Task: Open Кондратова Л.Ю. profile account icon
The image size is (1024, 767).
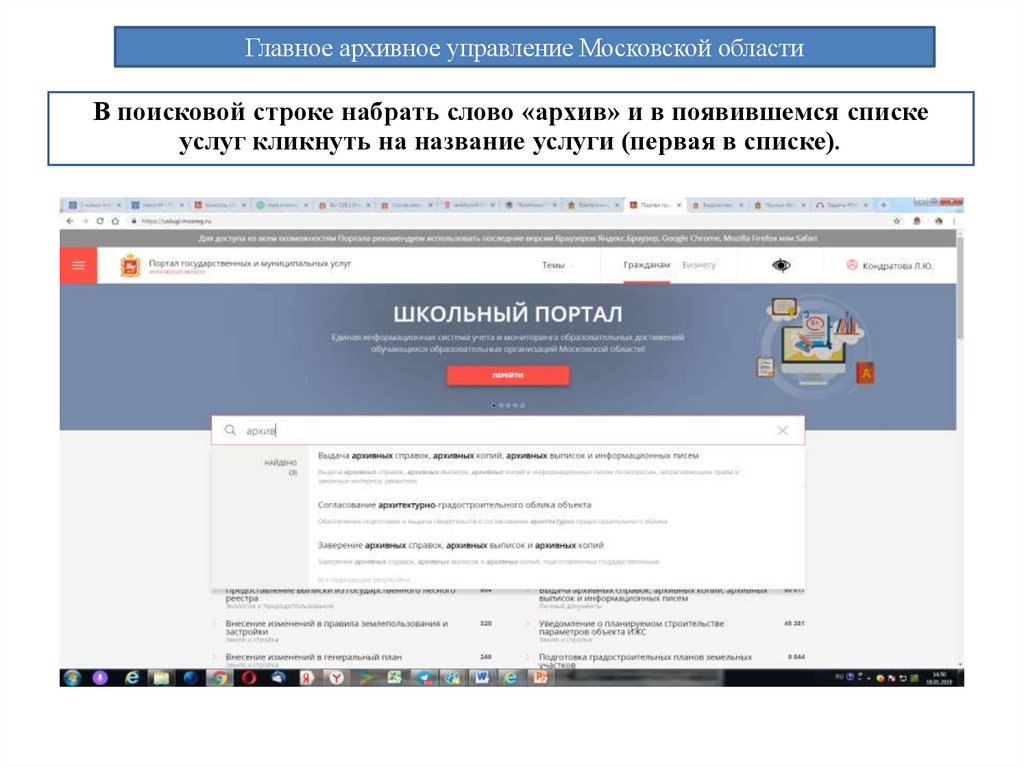Action: pyautogui.click(x=853, y=265)
